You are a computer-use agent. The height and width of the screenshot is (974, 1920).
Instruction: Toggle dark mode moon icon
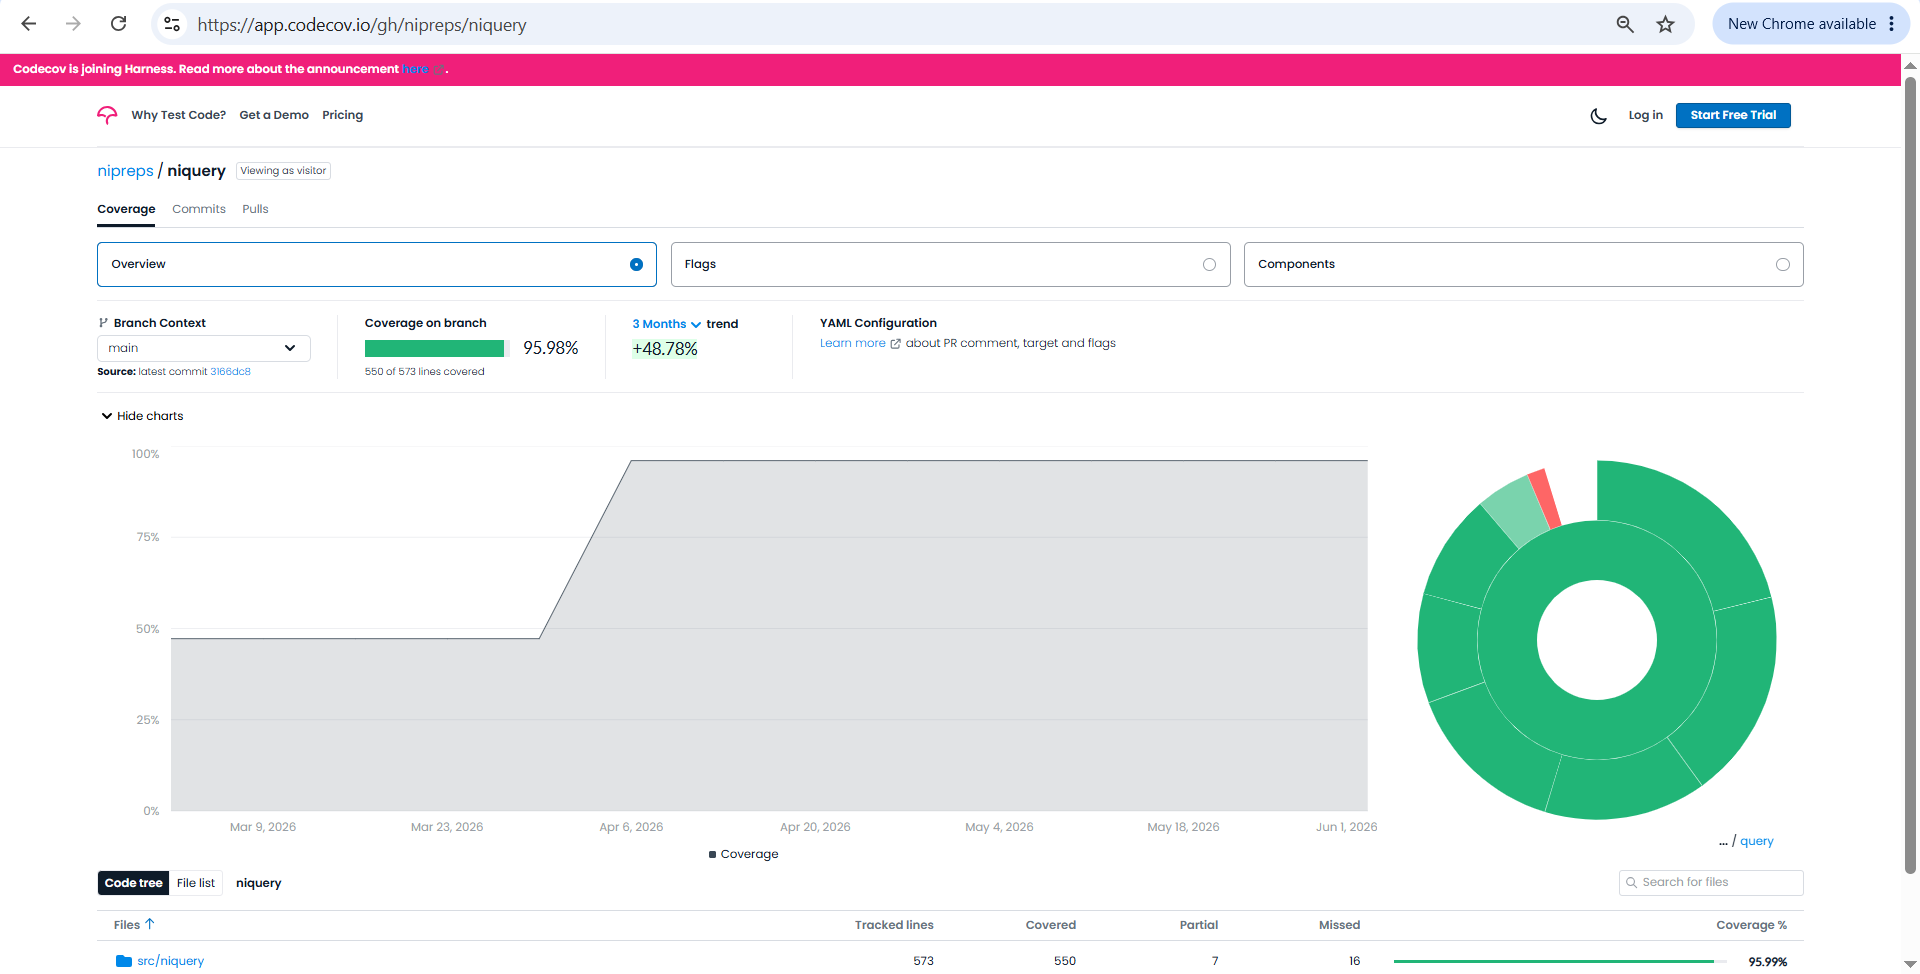coord(1598,116)
